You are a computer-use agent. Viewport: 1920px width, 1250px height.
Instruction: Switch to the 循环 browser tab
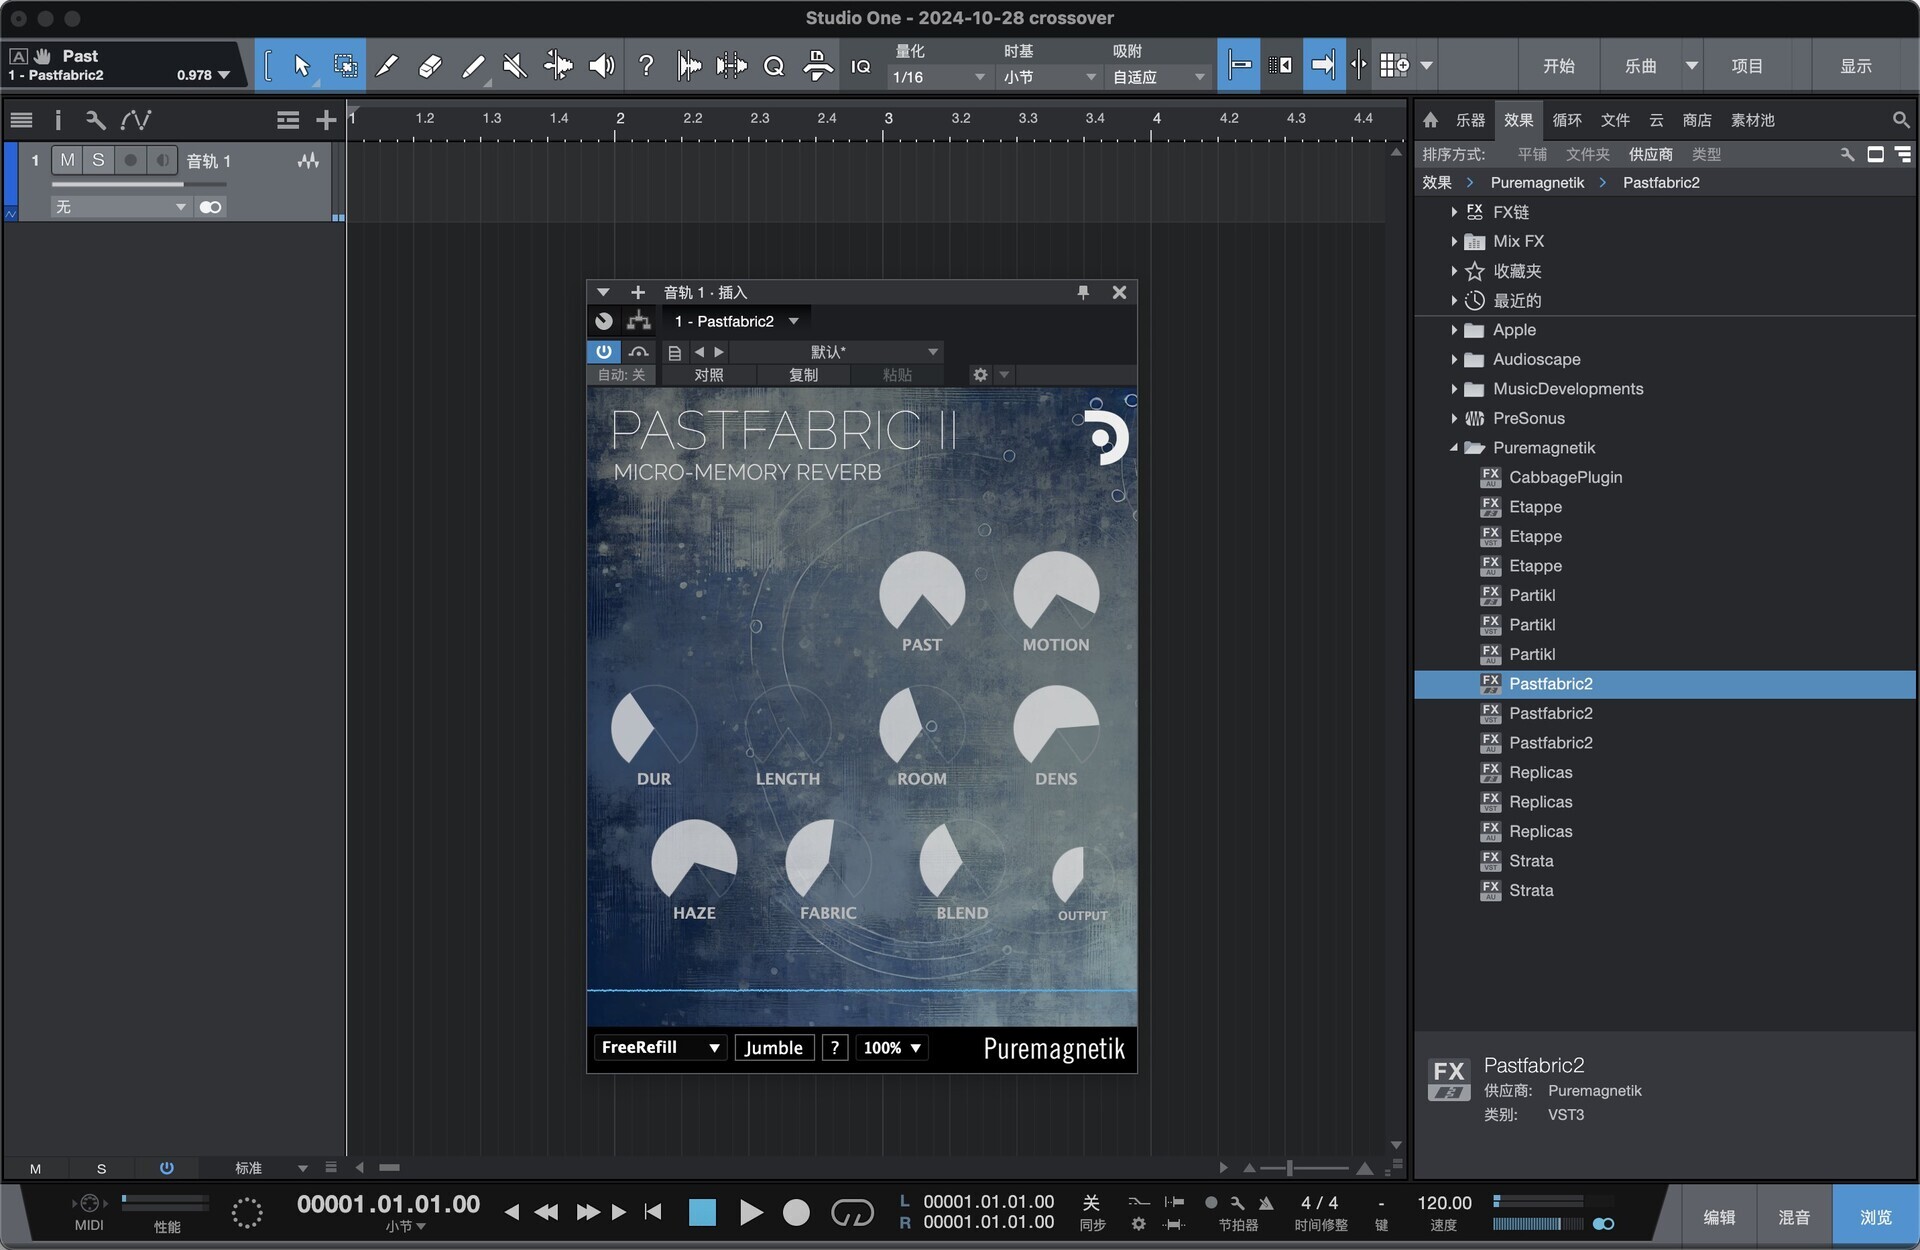point(1567,120)
